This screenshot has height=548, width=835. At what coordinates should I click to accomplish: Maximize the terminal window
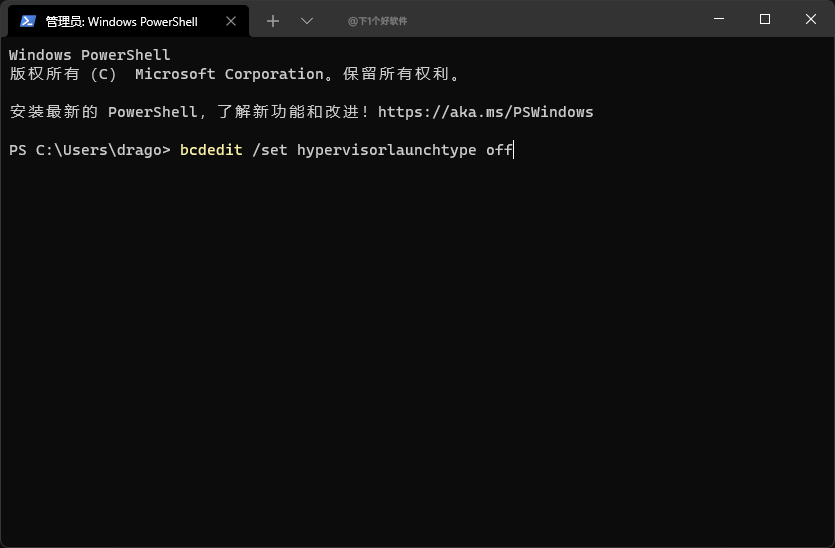point(765,19)
